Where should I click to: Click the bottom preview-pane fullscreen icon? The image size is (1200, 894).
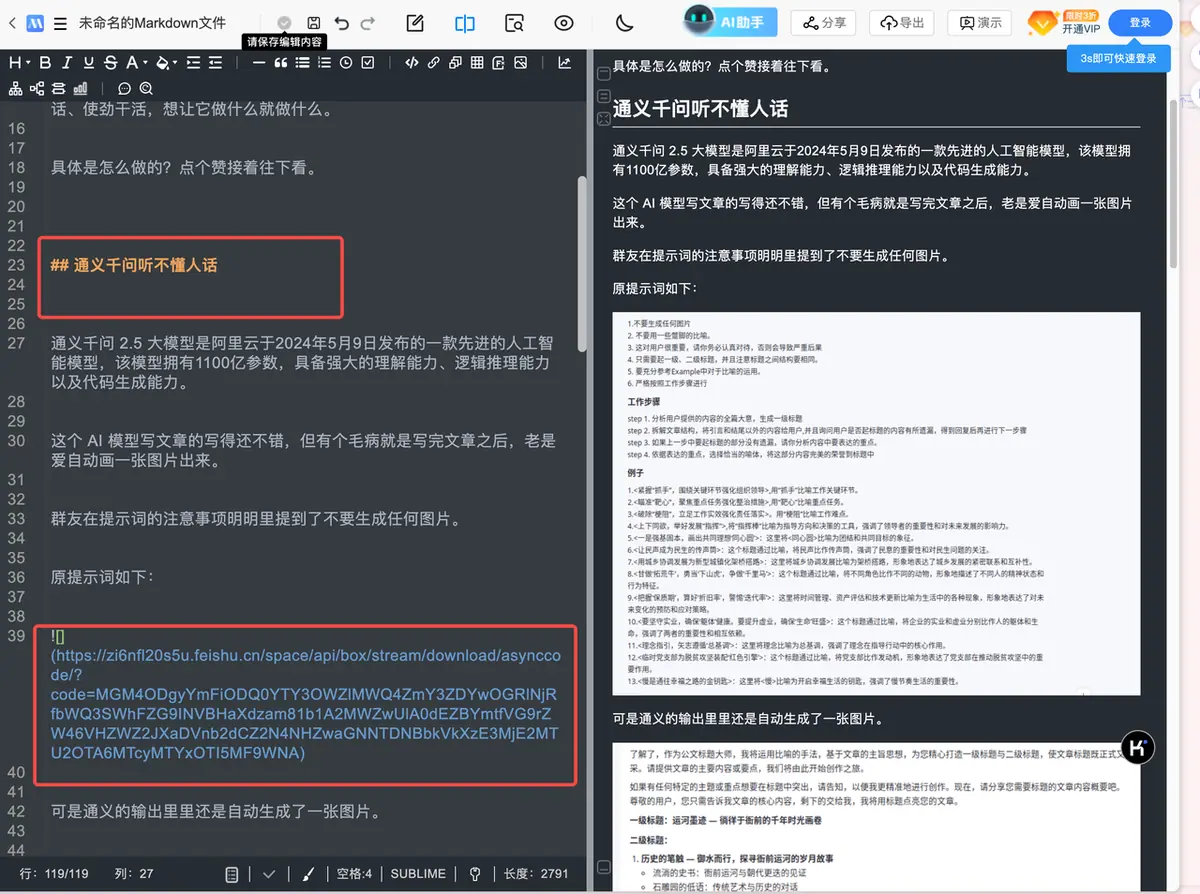point(603,119)
